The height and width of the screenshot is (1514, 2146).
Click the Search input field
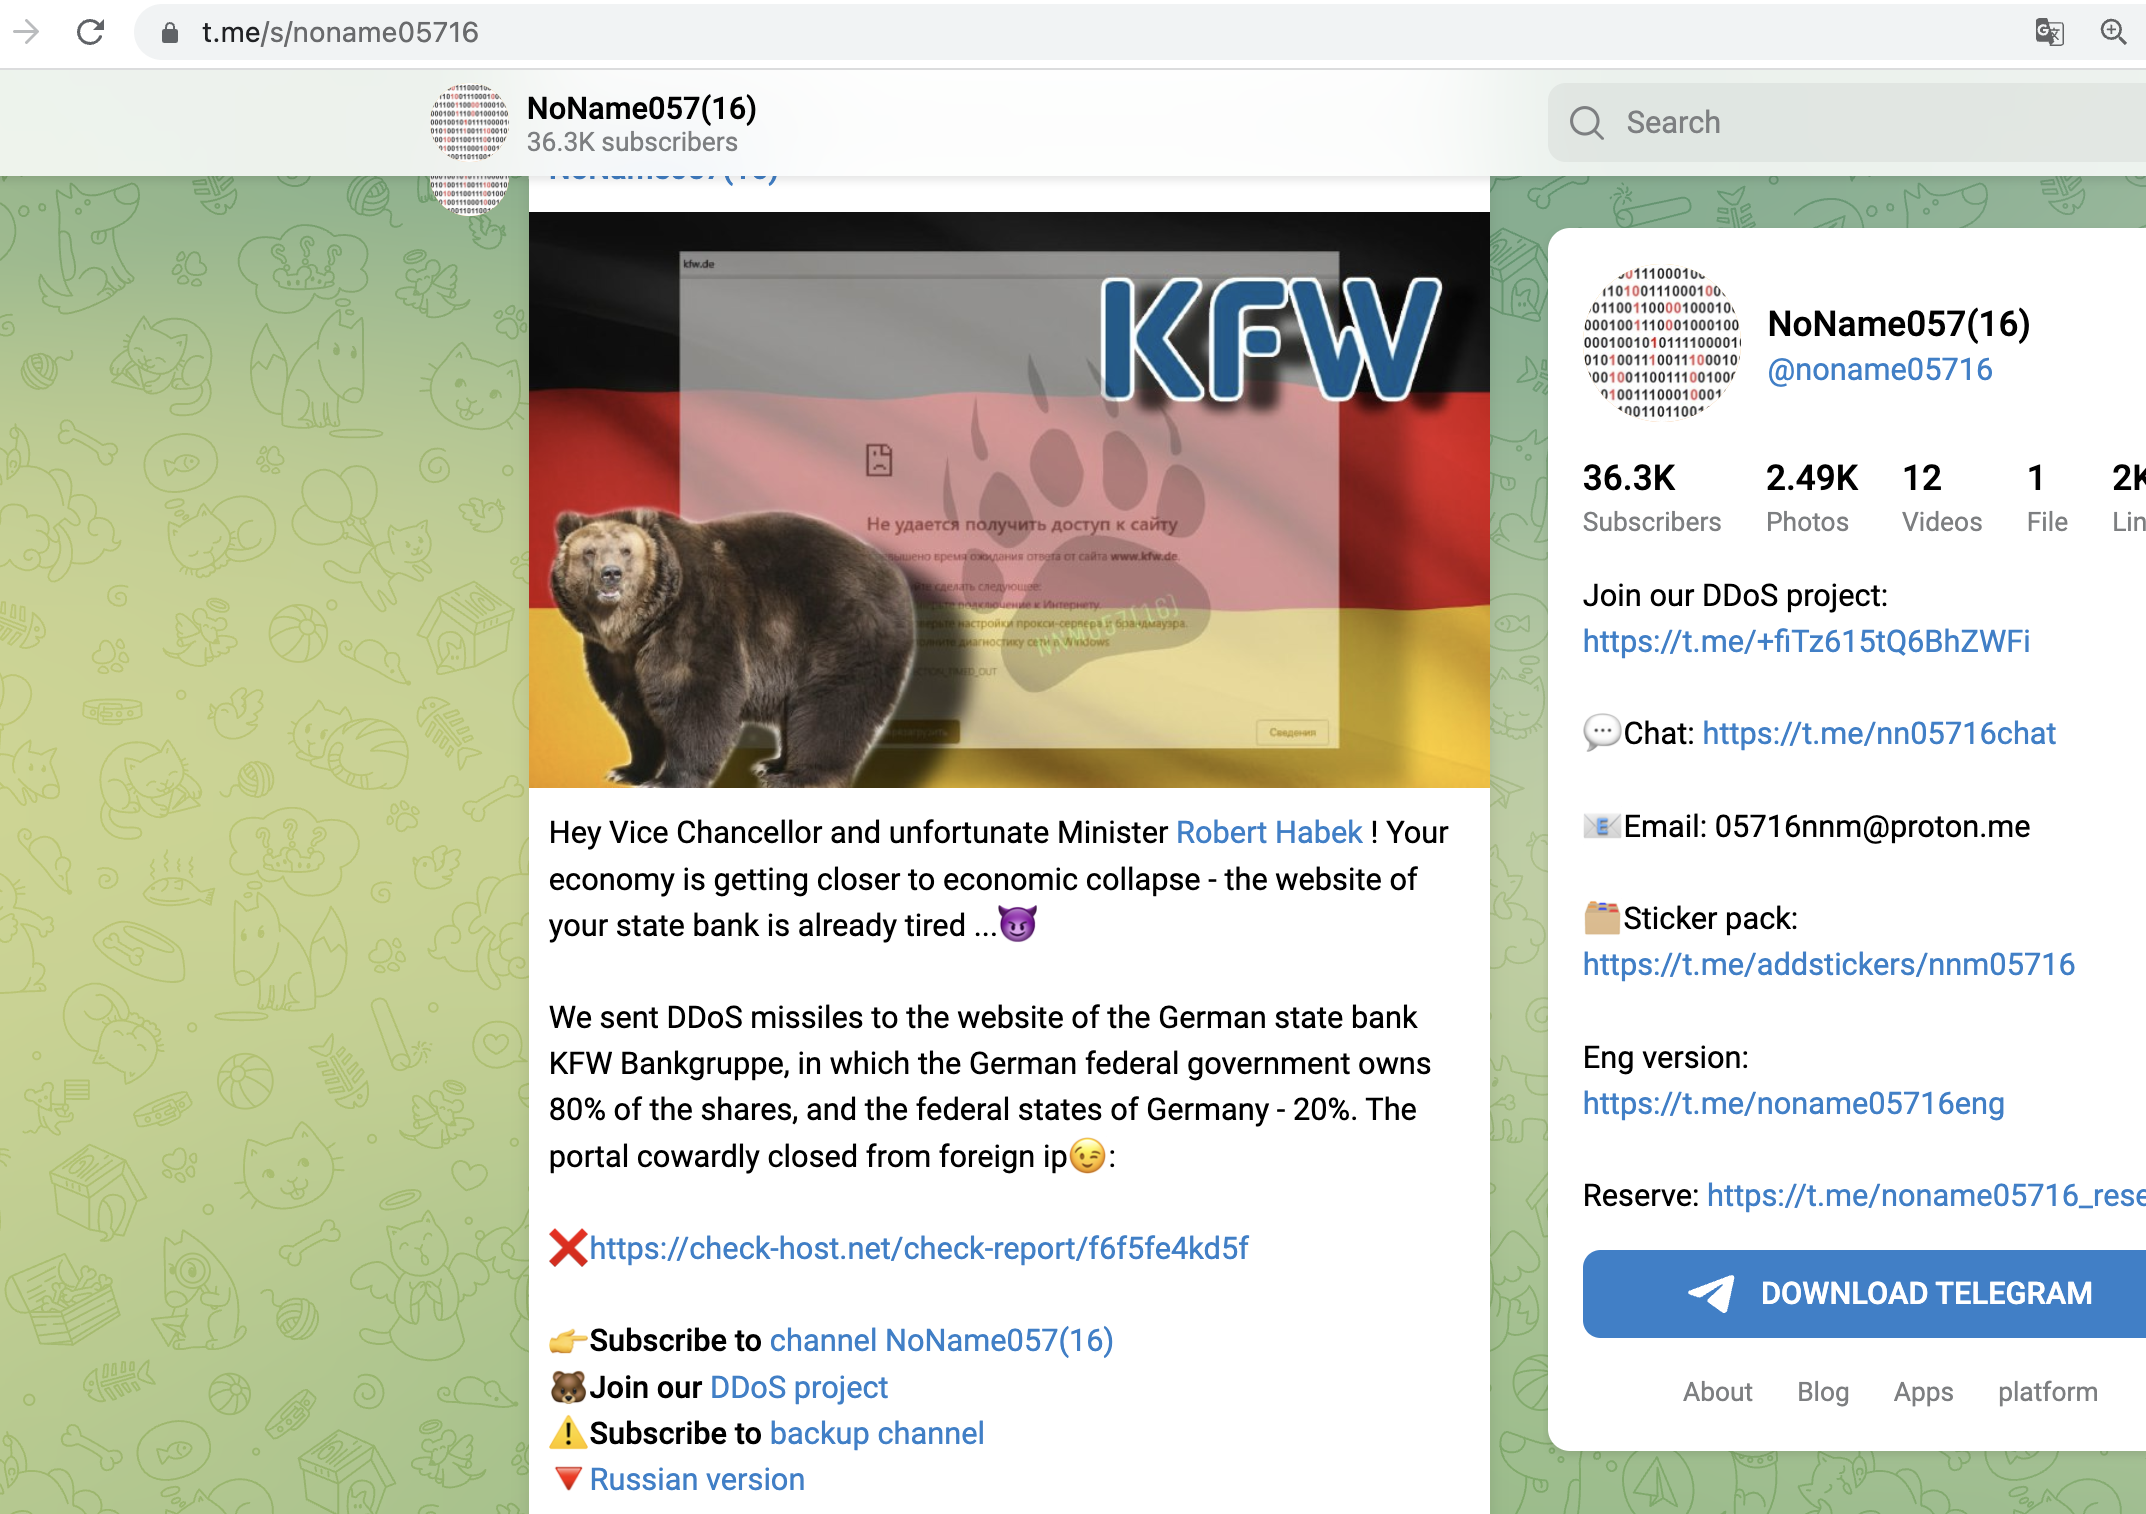click(x=1847, y=123)
